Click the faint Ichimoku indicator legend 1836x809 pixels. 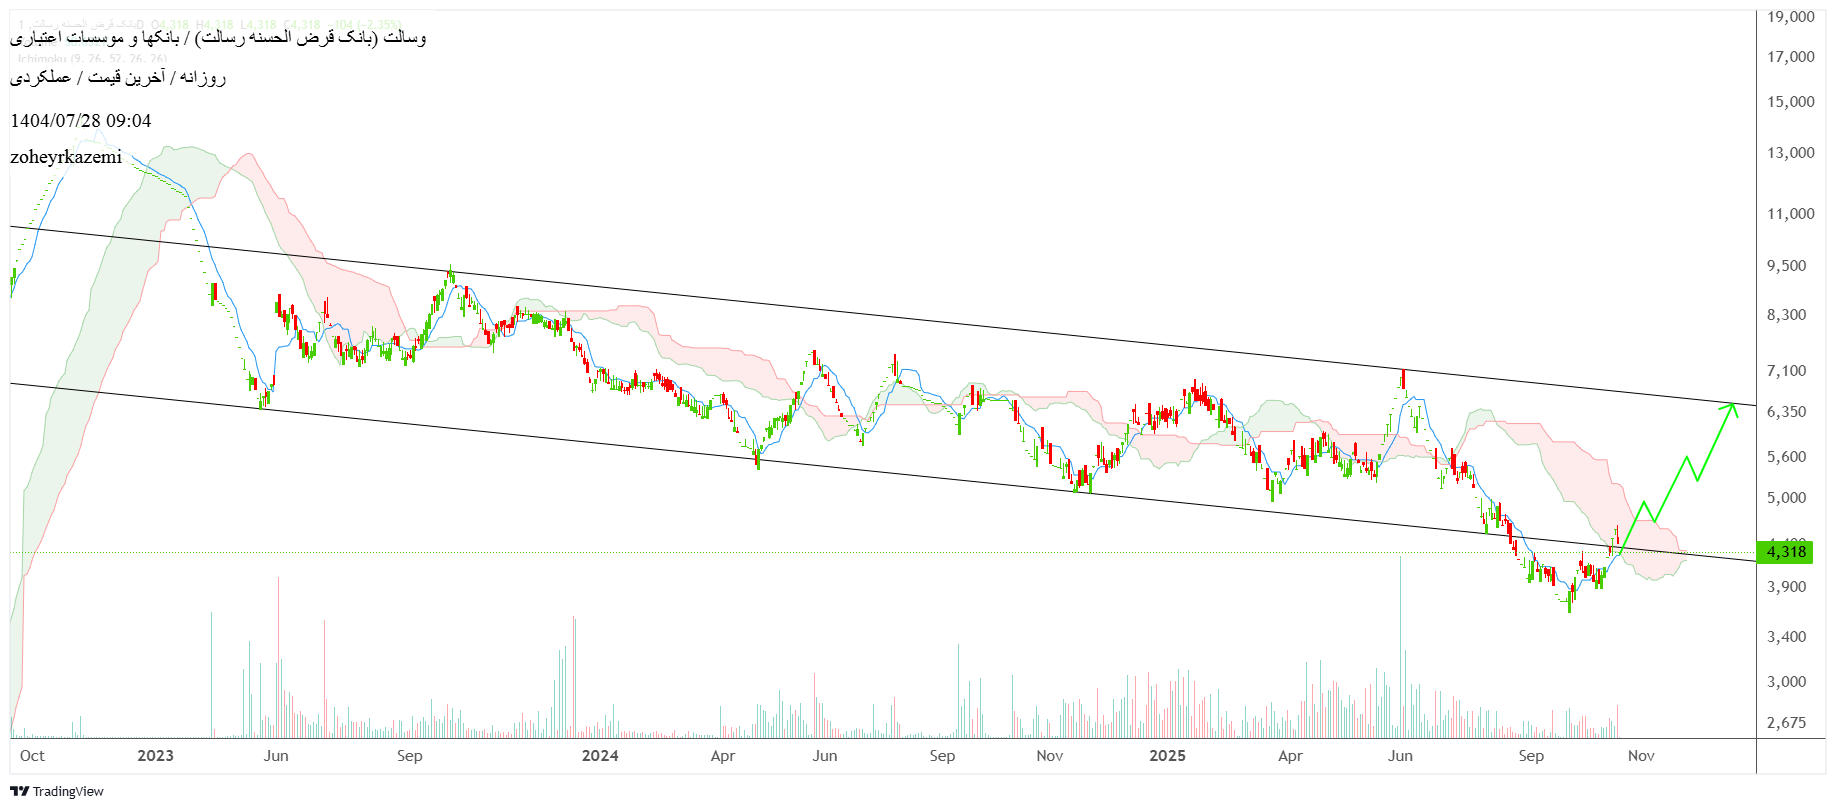click(x=92, y=59)
